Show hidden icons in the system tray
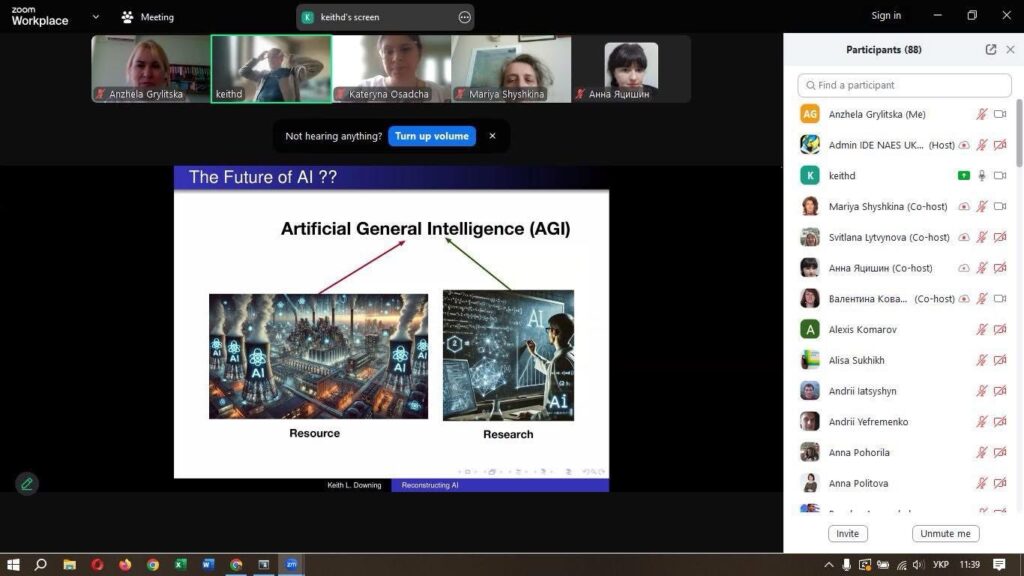1024x576 pixels. [x=828, y=565]
